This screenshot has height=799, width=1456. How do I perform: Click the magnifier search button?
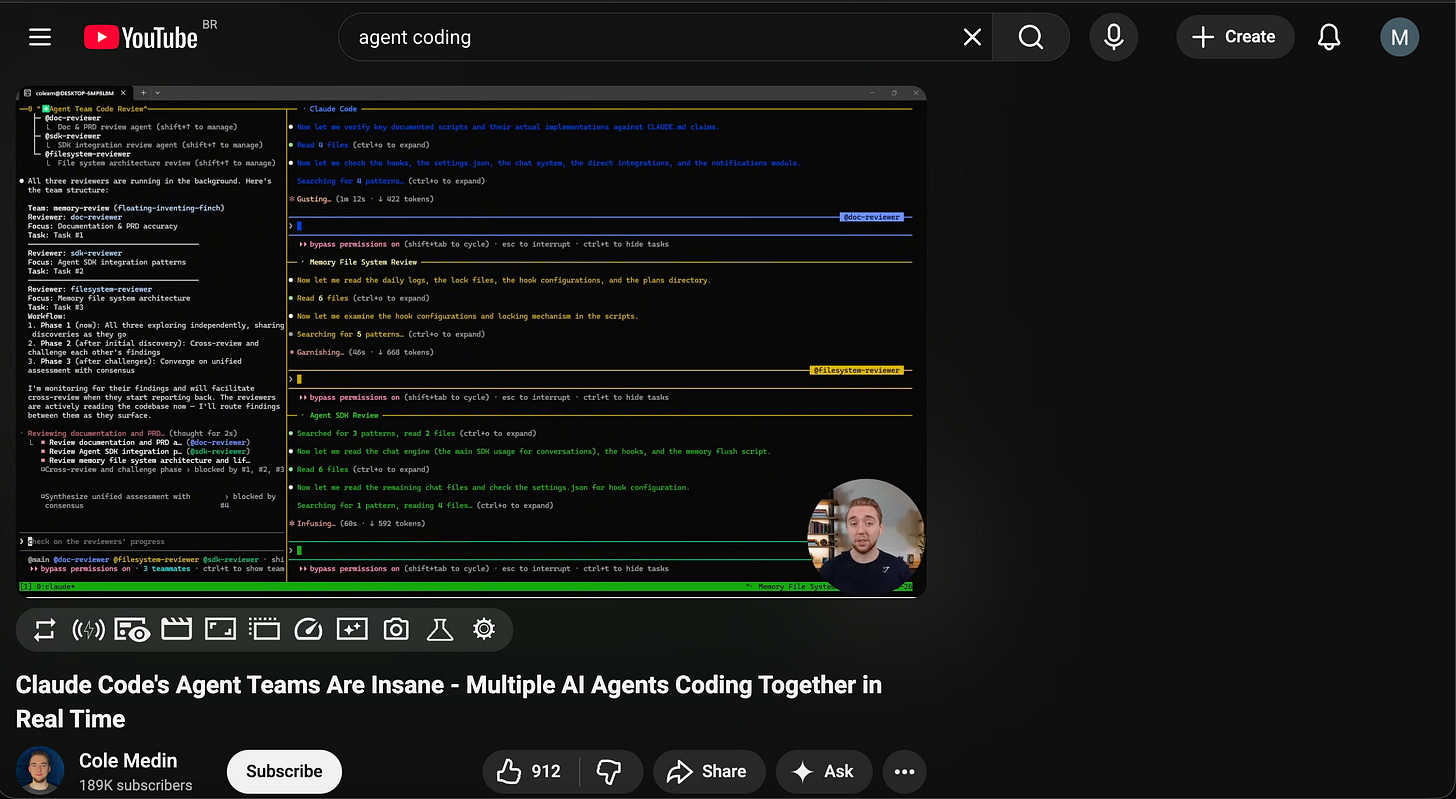(1031, 37)
